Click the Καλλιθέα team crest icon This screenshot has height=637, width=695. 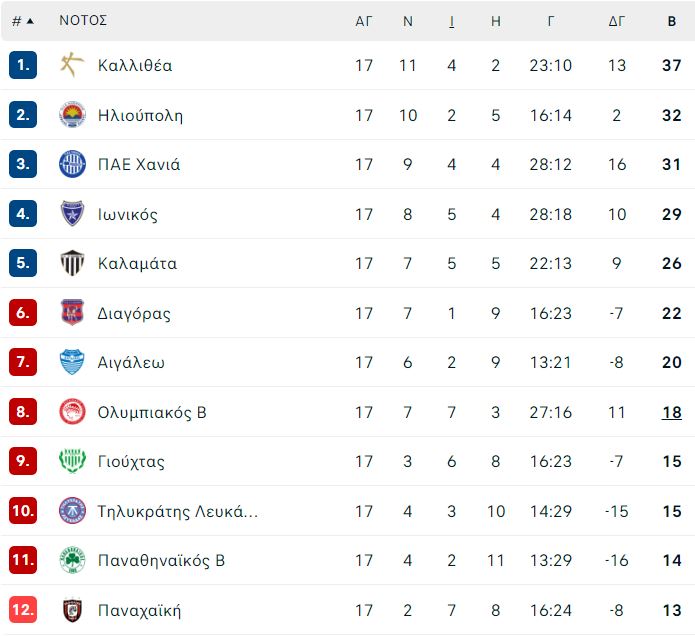[x=72, y=65]
